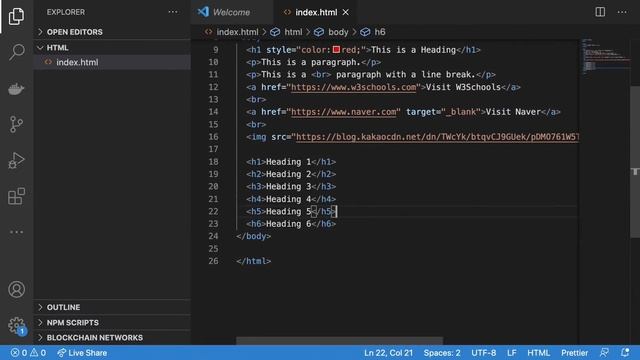Open Explorer panel more actions ellipsis
Viewport: 640px width, 360px height.
173,12
